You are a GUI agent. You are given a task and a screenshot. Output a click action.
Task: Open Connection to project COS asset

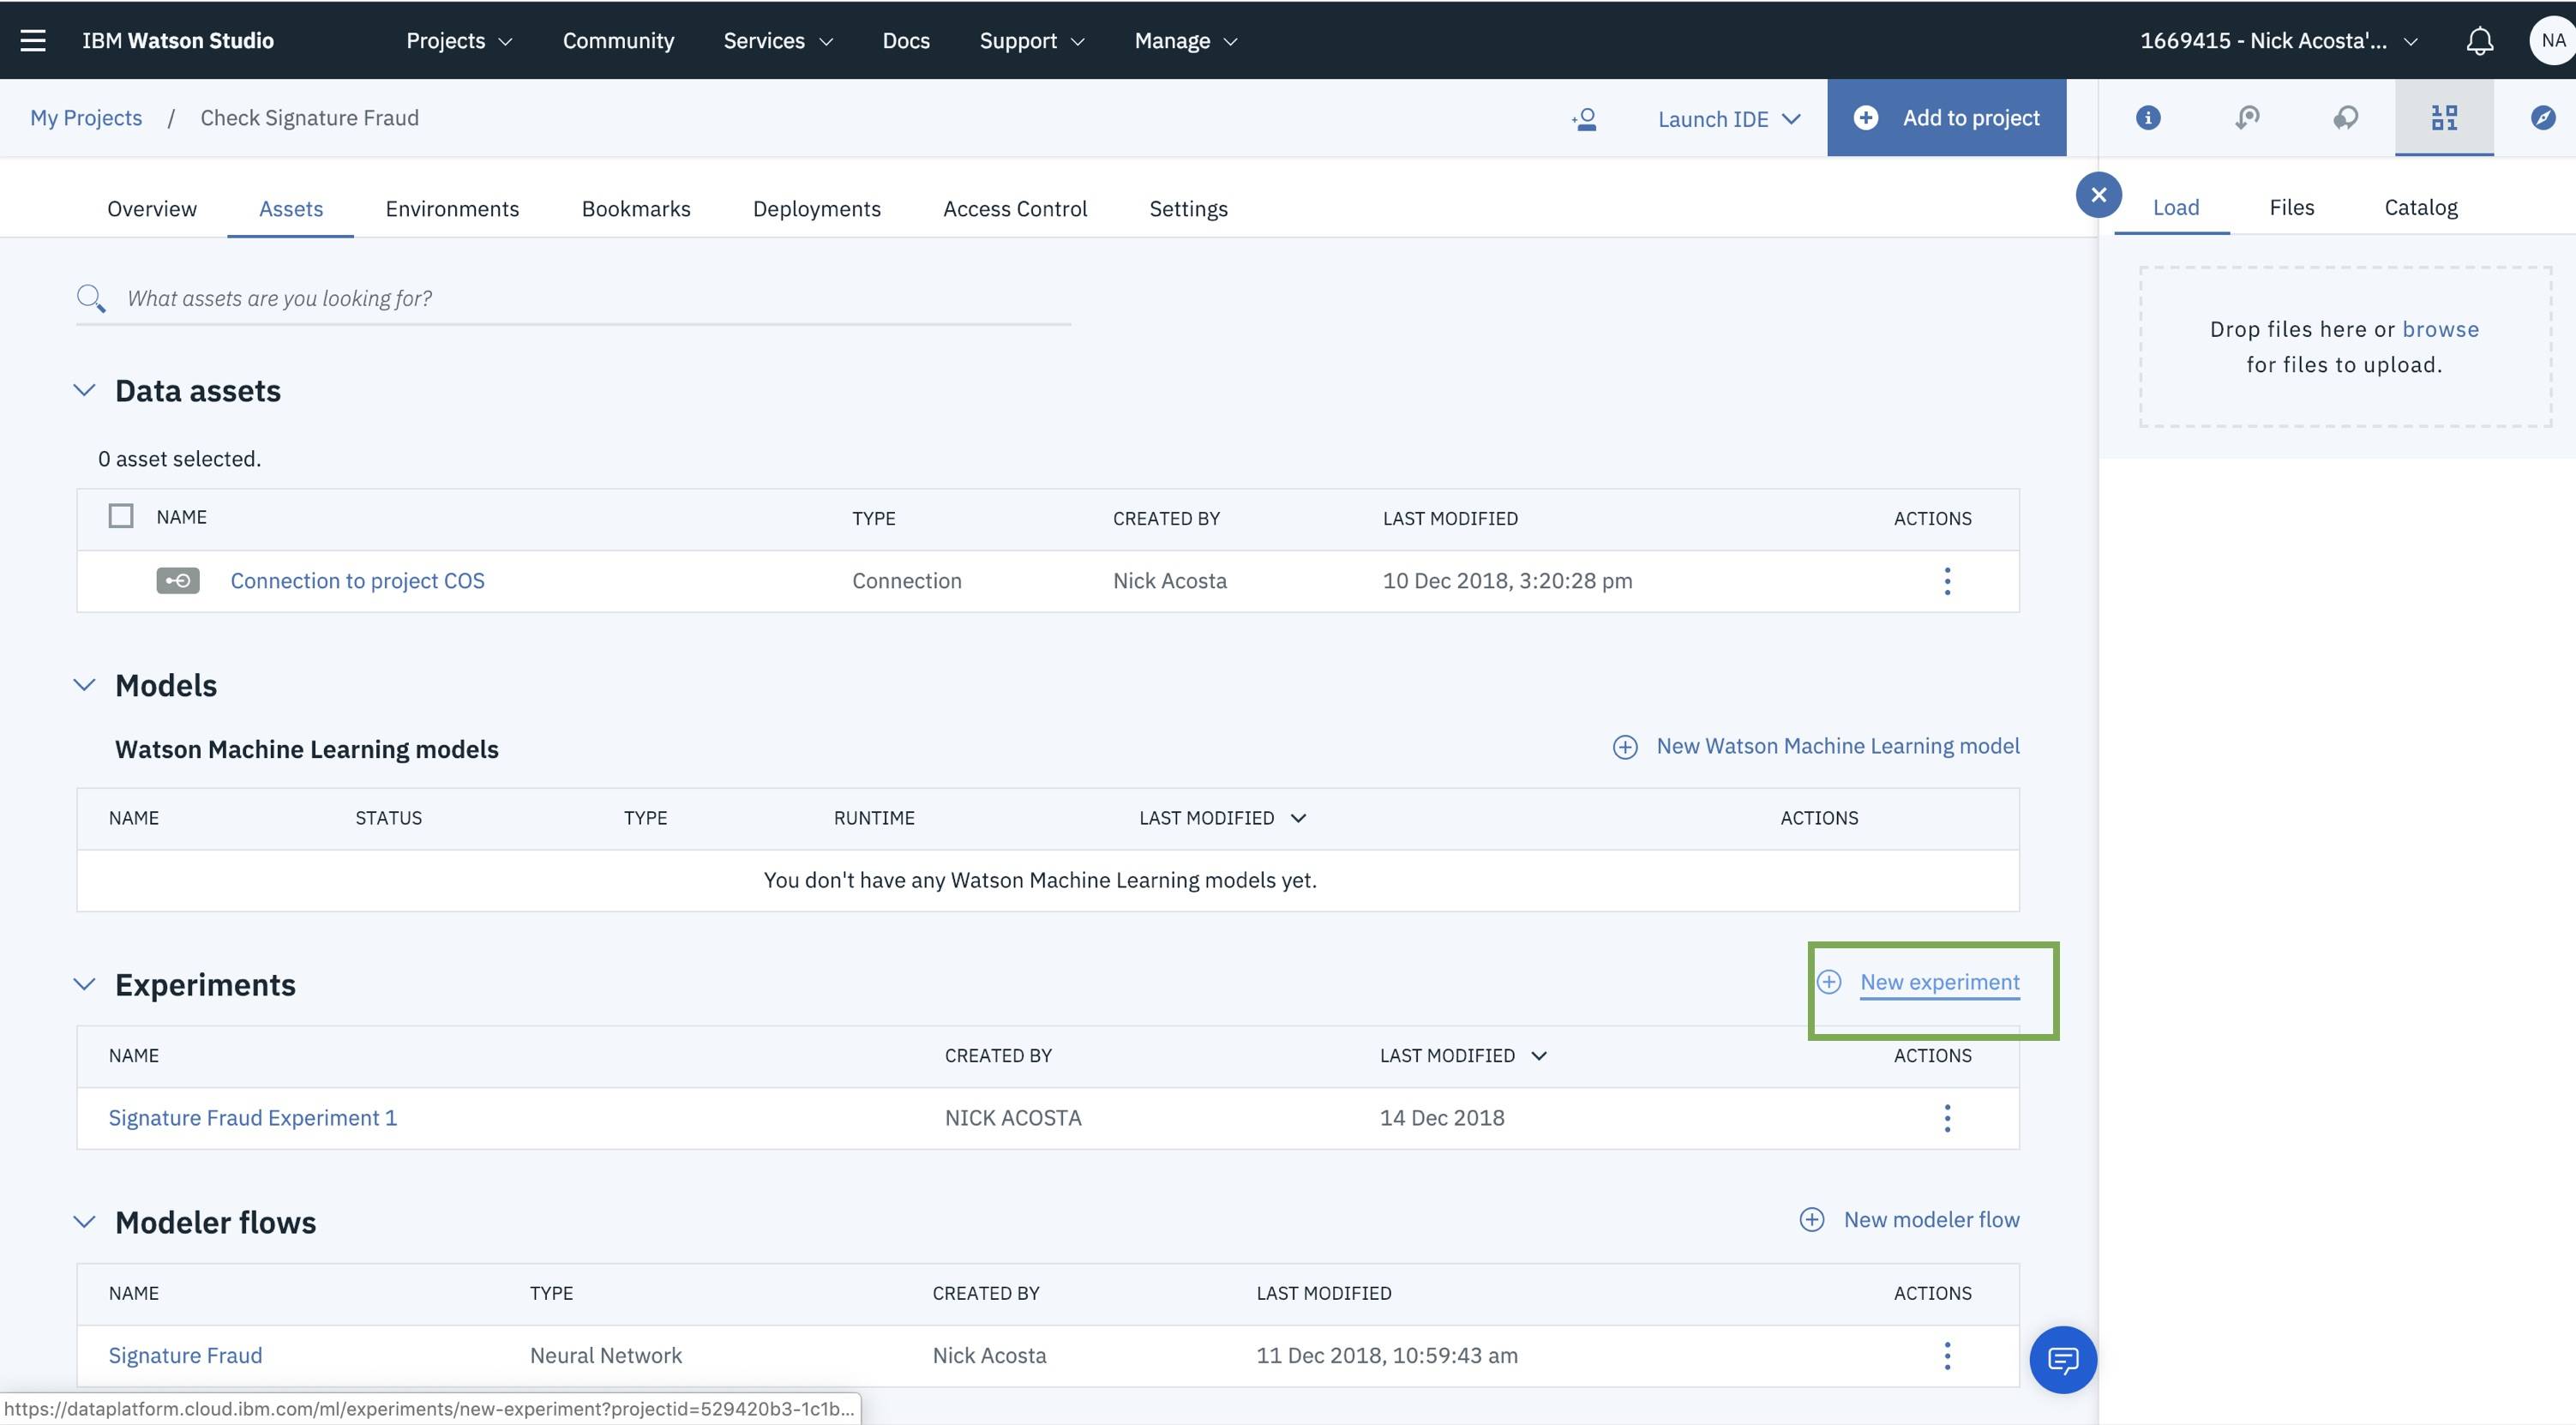point(357,580)
